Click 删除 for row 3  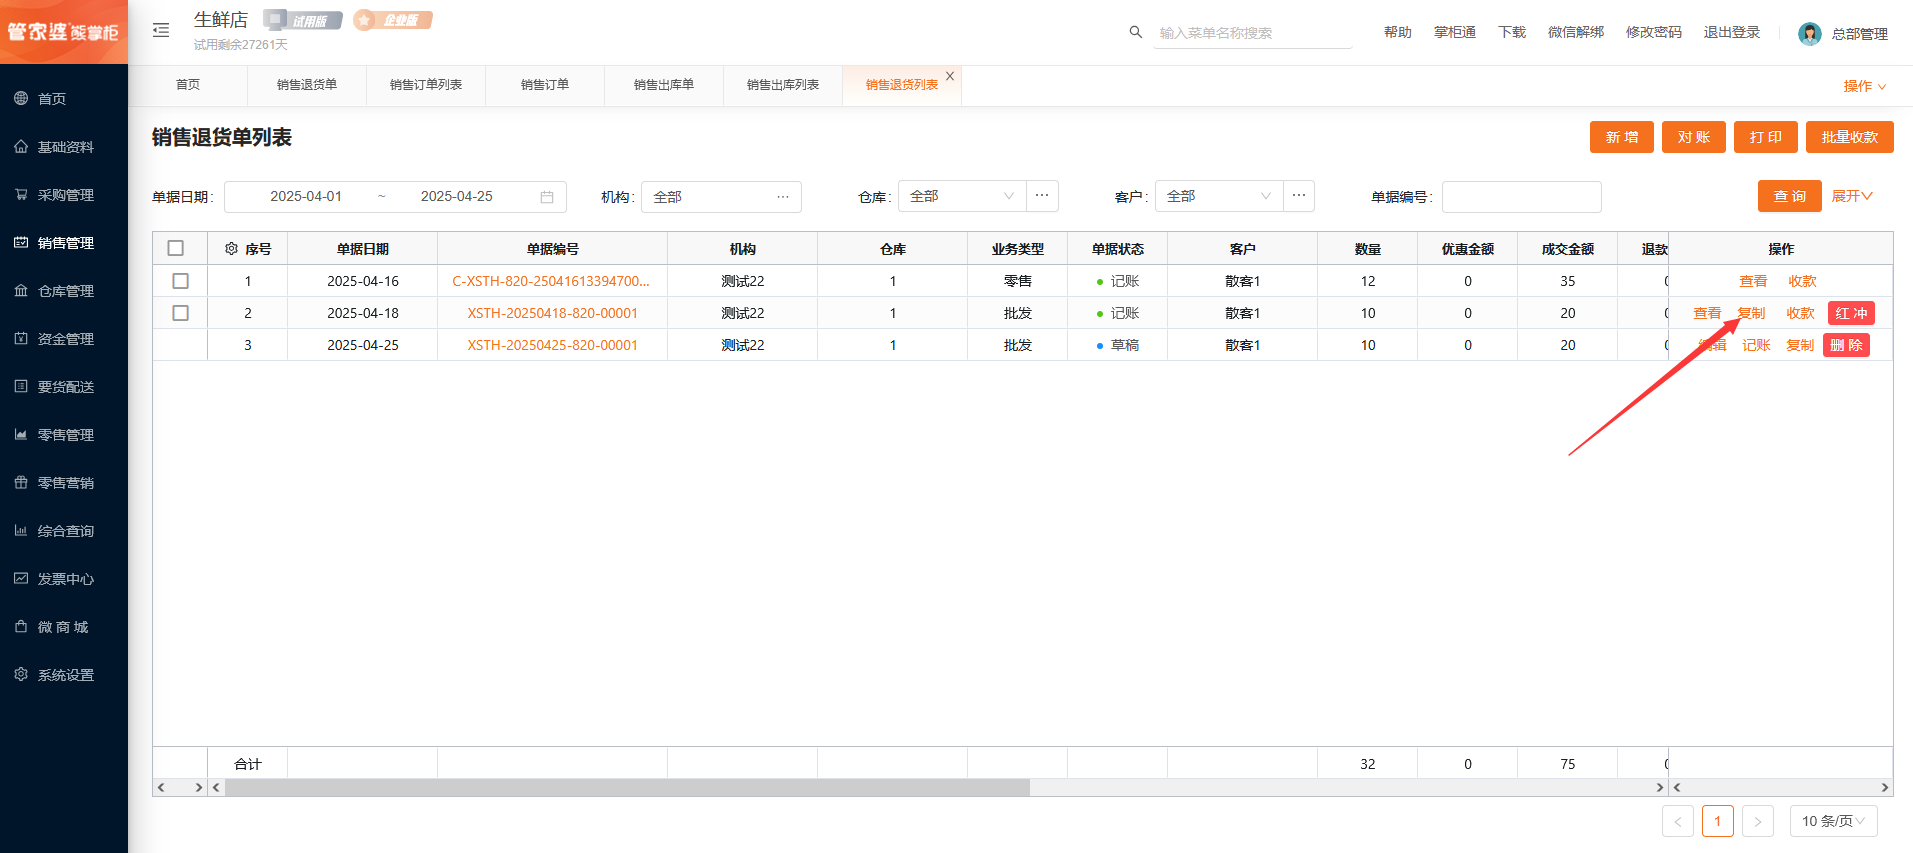click(1846, 345)
